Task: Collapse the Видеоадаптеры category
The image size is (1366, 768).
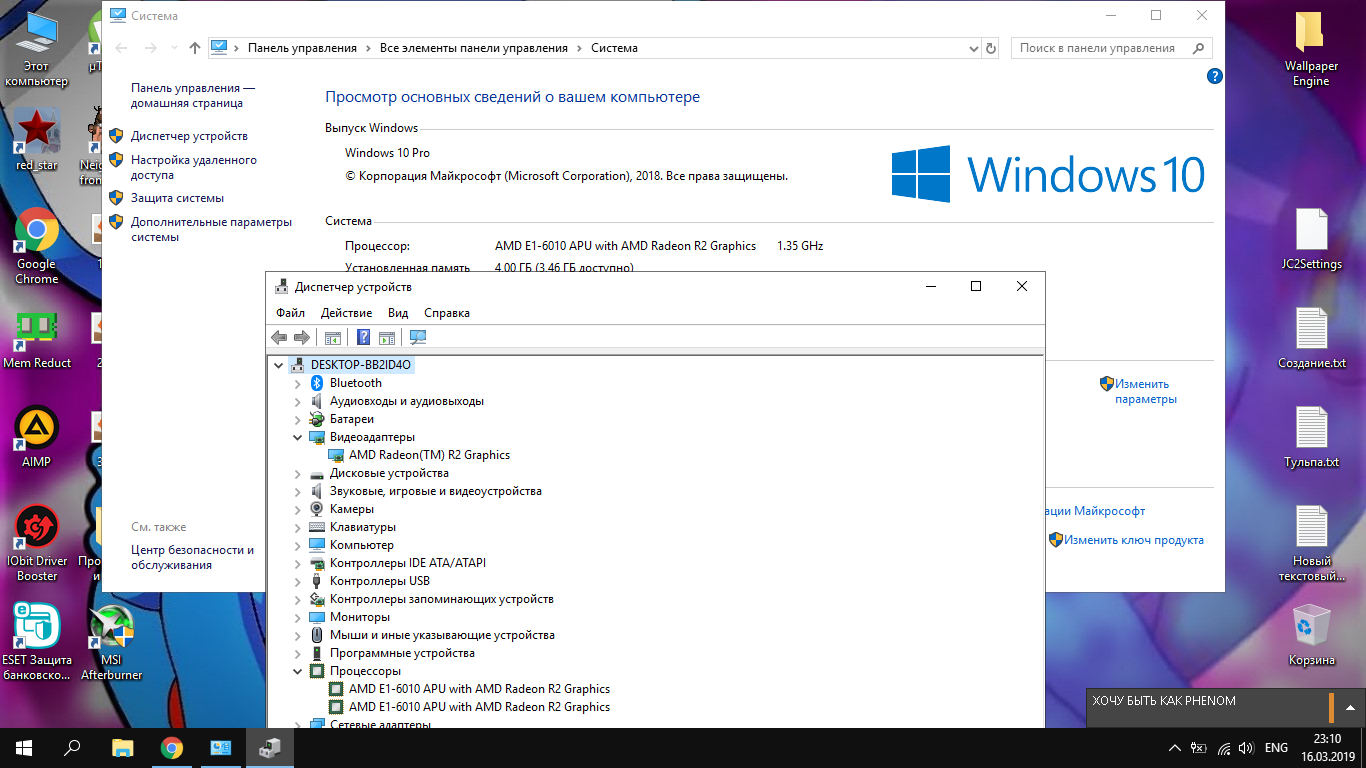Action: pos(297,437)
